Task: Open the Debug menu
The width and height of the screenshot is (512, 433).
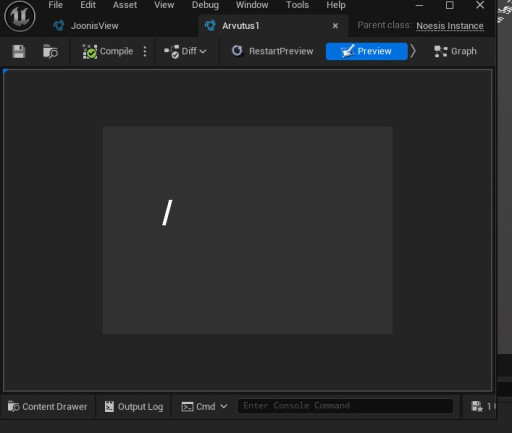Action: pyautogui.click(x=205, y=5)
